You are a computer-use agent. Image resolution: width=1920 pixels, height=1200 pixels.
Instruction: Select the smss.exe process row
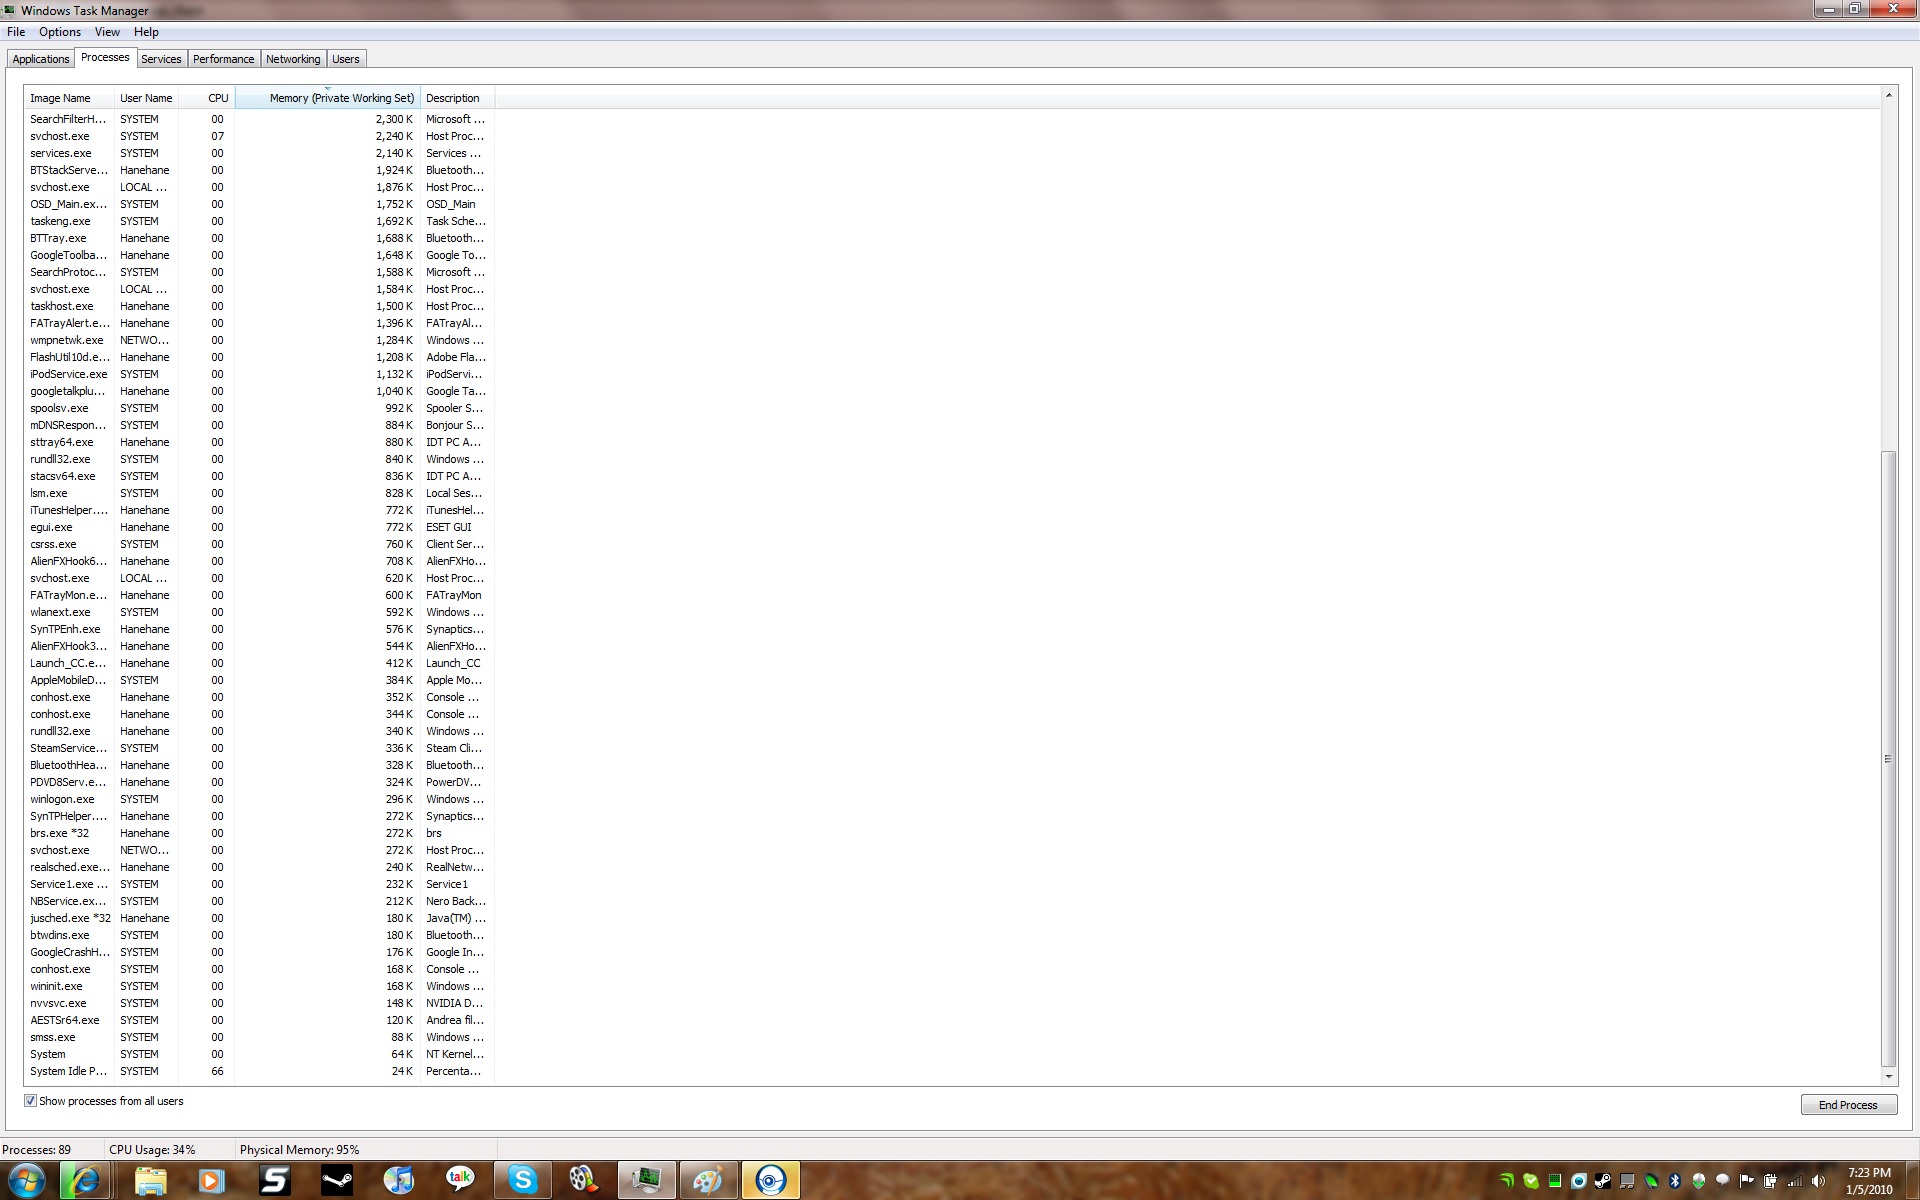260,1037
